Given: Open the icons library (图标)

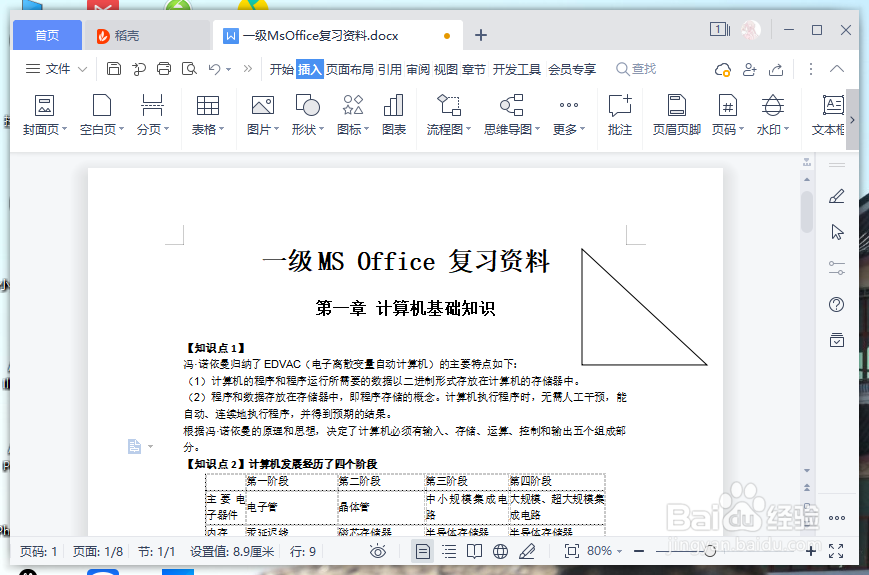Looking at the screenshot, I should (x=353, y=115).
